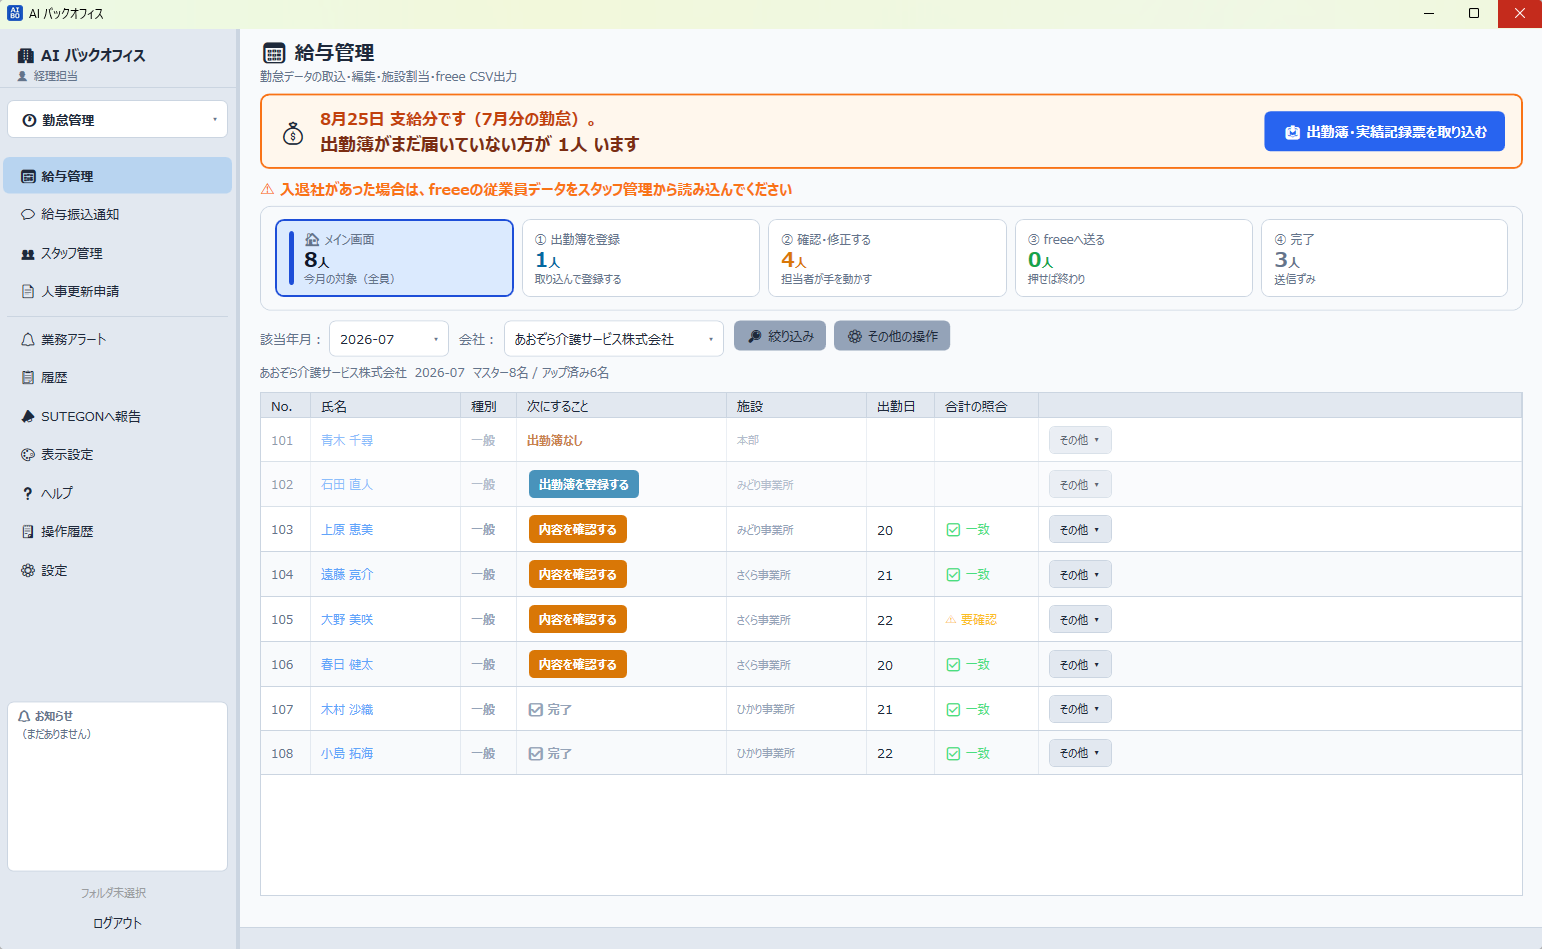
Task: Open staff name 木村 沙織
Action: click(347, 710)
